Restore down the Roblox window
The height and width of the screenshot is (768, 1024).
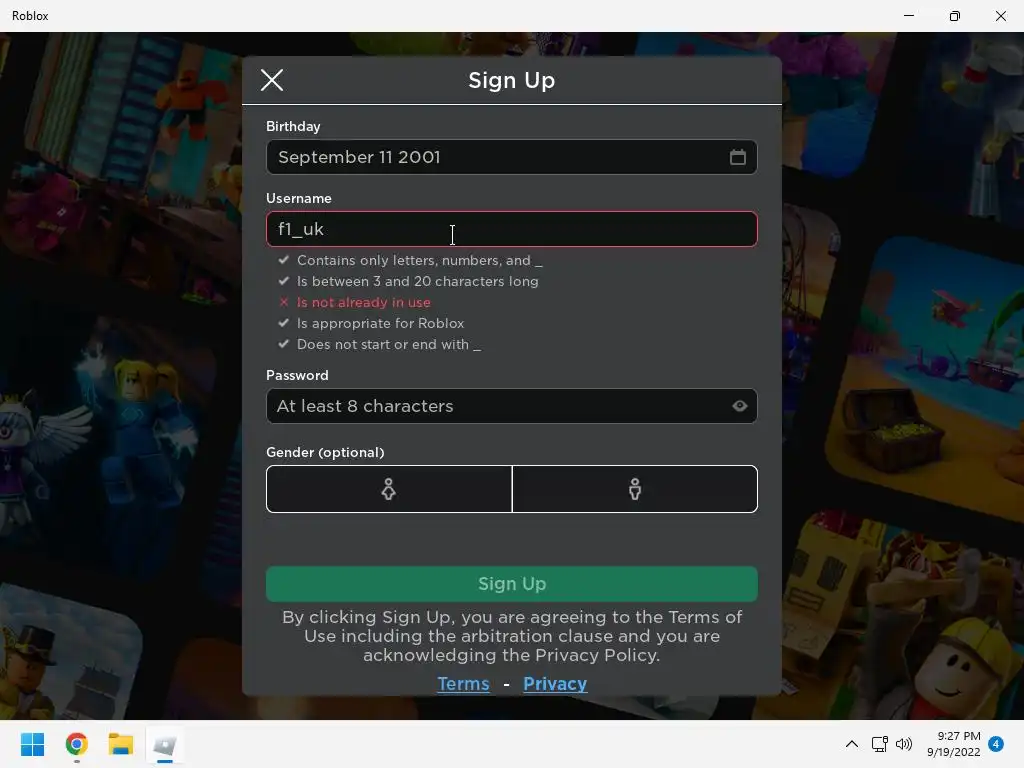(x=955, y=16)
